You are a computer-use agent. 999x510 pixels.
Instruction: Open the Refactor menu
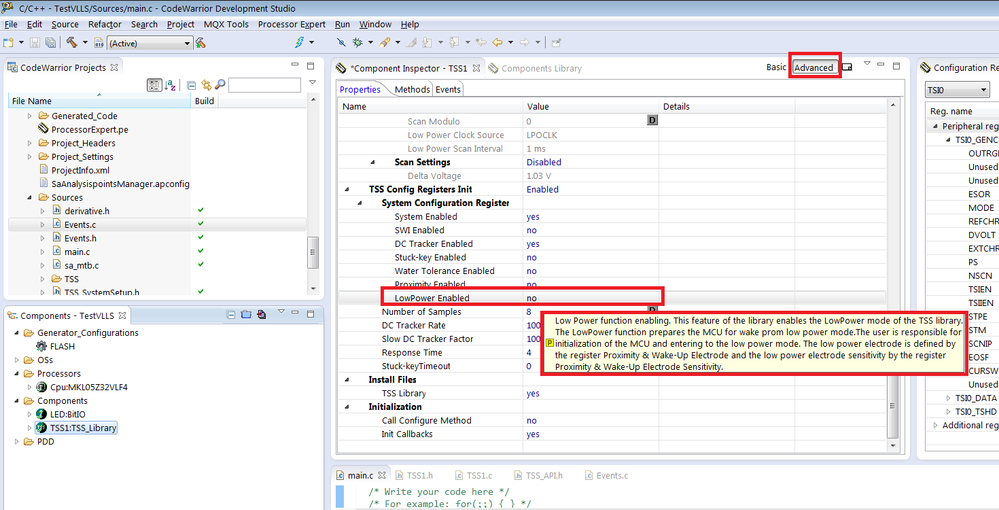(105, 24)
